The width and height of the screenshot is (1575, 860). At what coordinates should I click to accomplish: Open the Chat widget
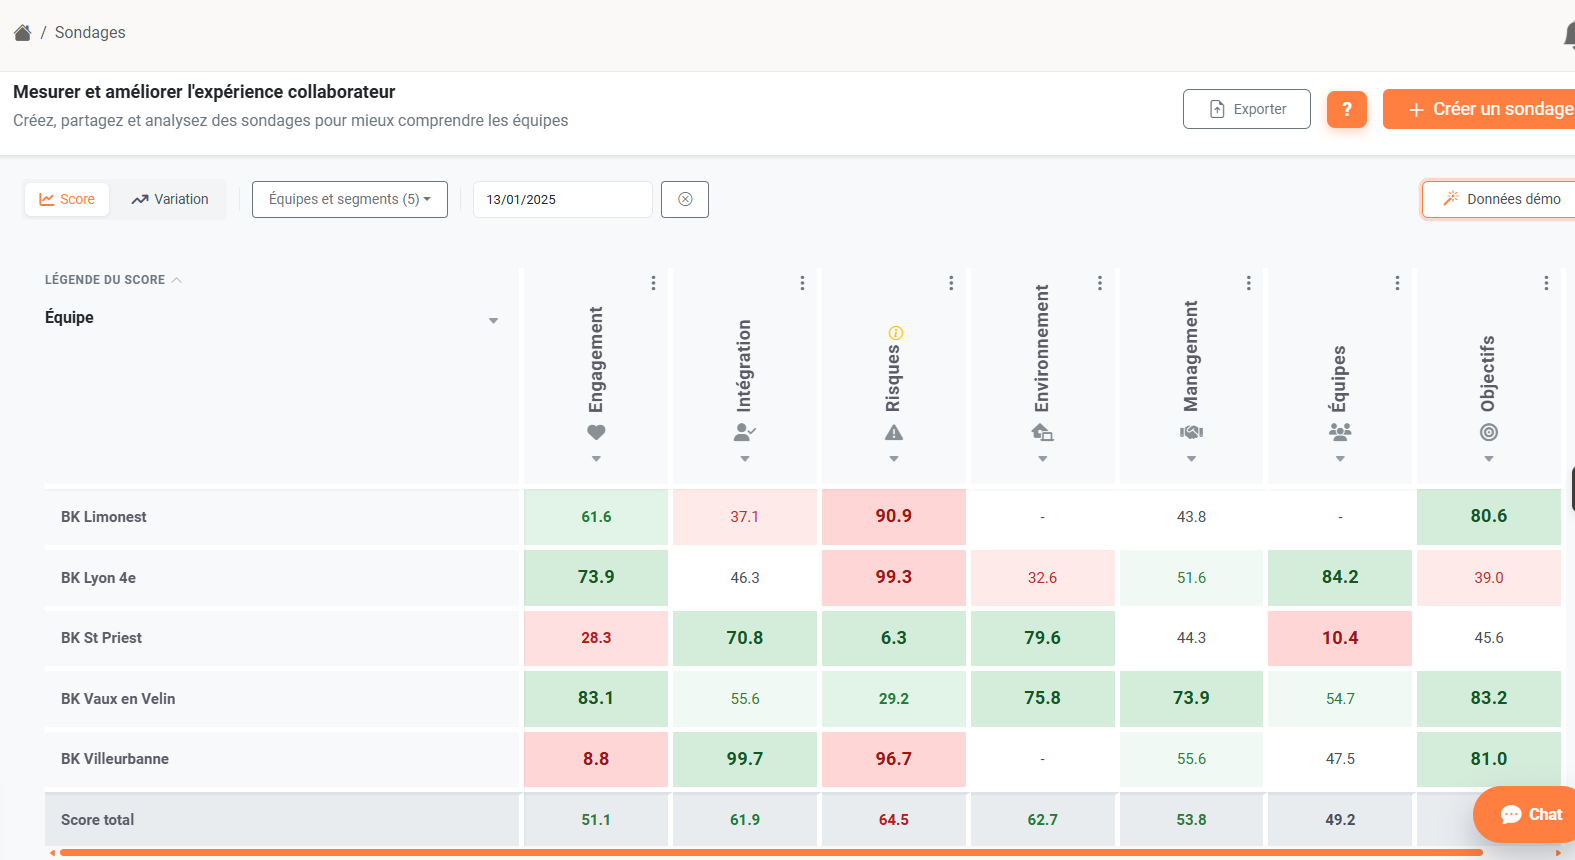tap(1525, 815)
